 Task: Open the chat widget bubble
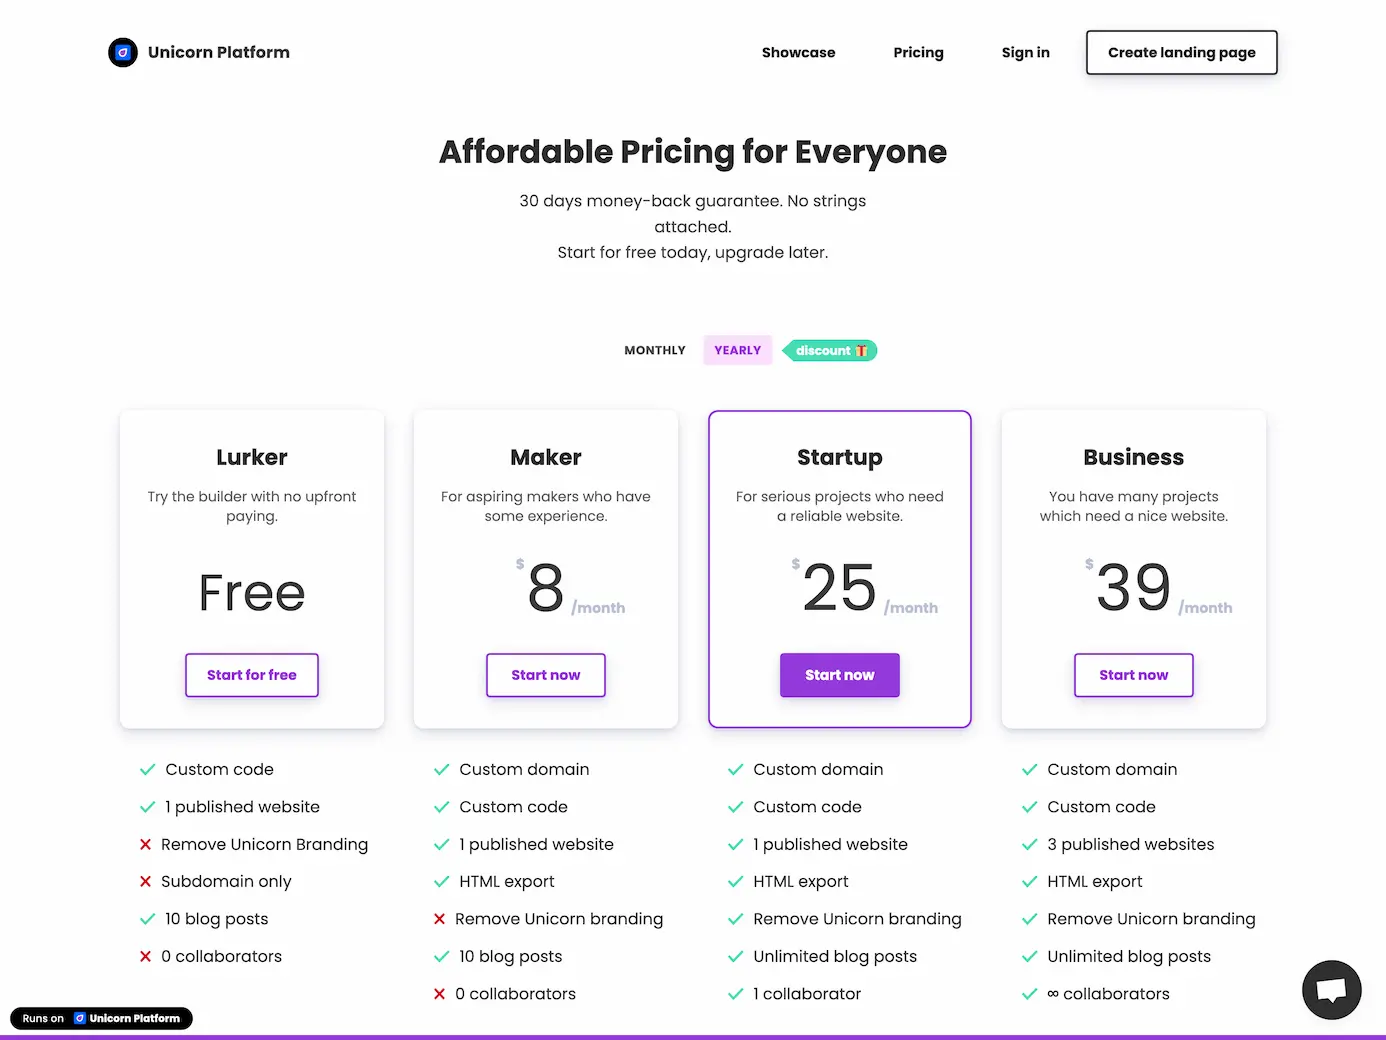tap(1331, 989)
